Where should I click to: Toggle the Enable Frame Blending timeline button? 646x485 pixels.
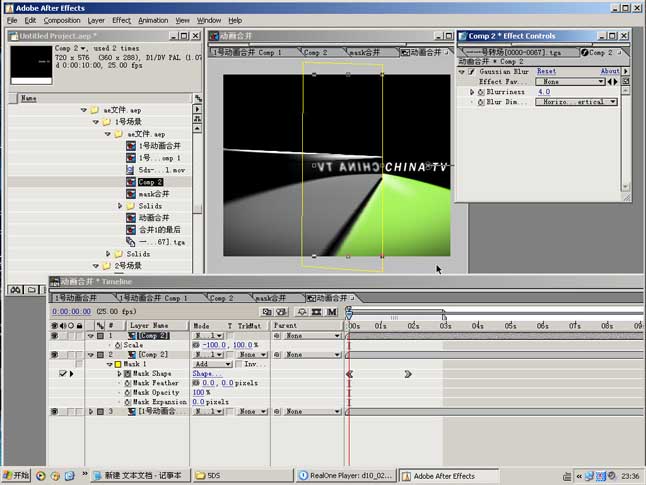316,312
